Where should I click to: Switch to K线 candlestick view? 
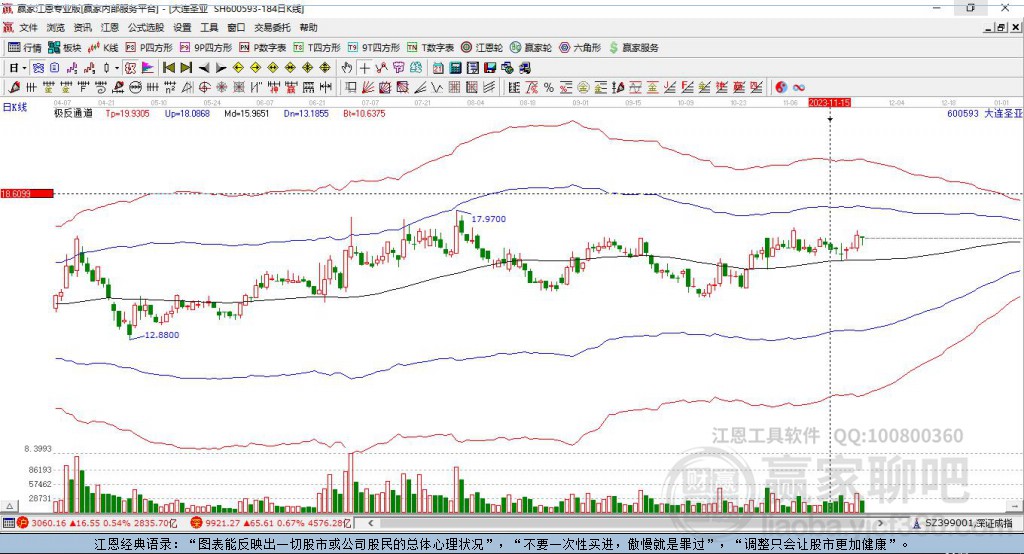click(103, 48)
